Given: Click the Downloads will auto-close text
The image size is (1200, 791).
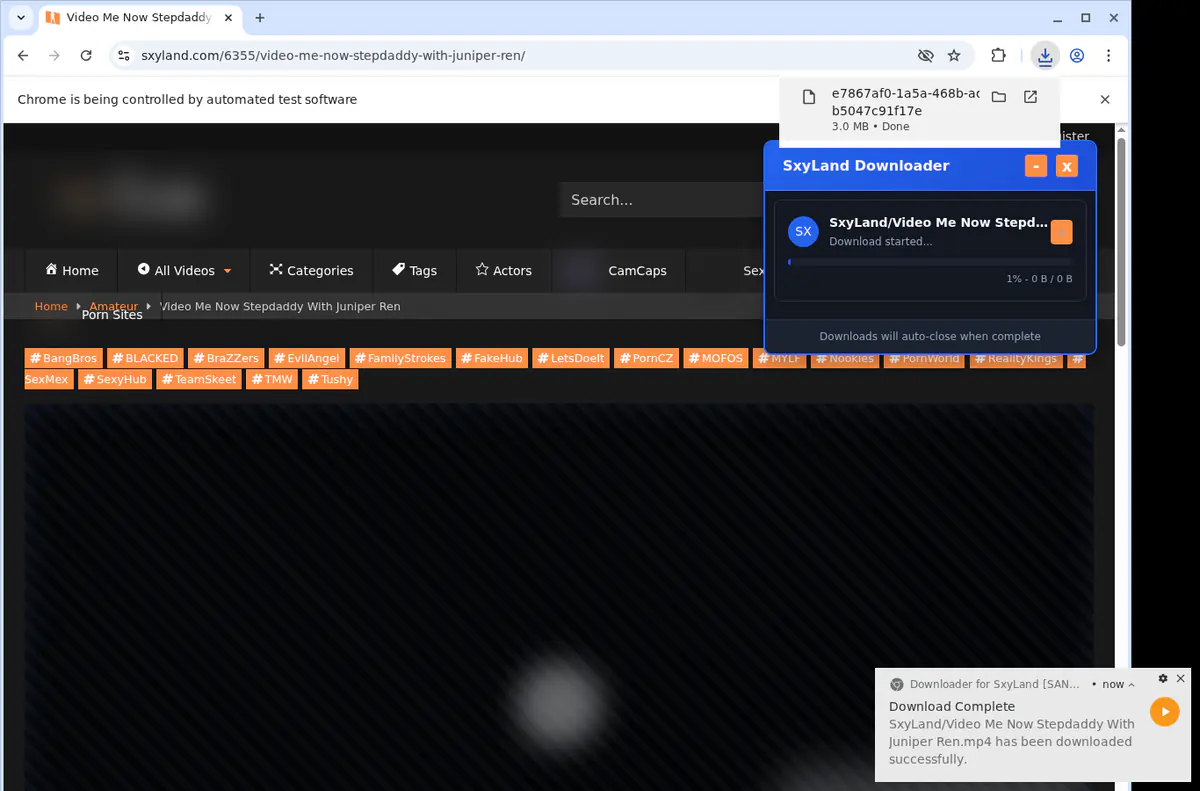Looking at the screenshot, I should pyautogui.click(x=930, y=336).
